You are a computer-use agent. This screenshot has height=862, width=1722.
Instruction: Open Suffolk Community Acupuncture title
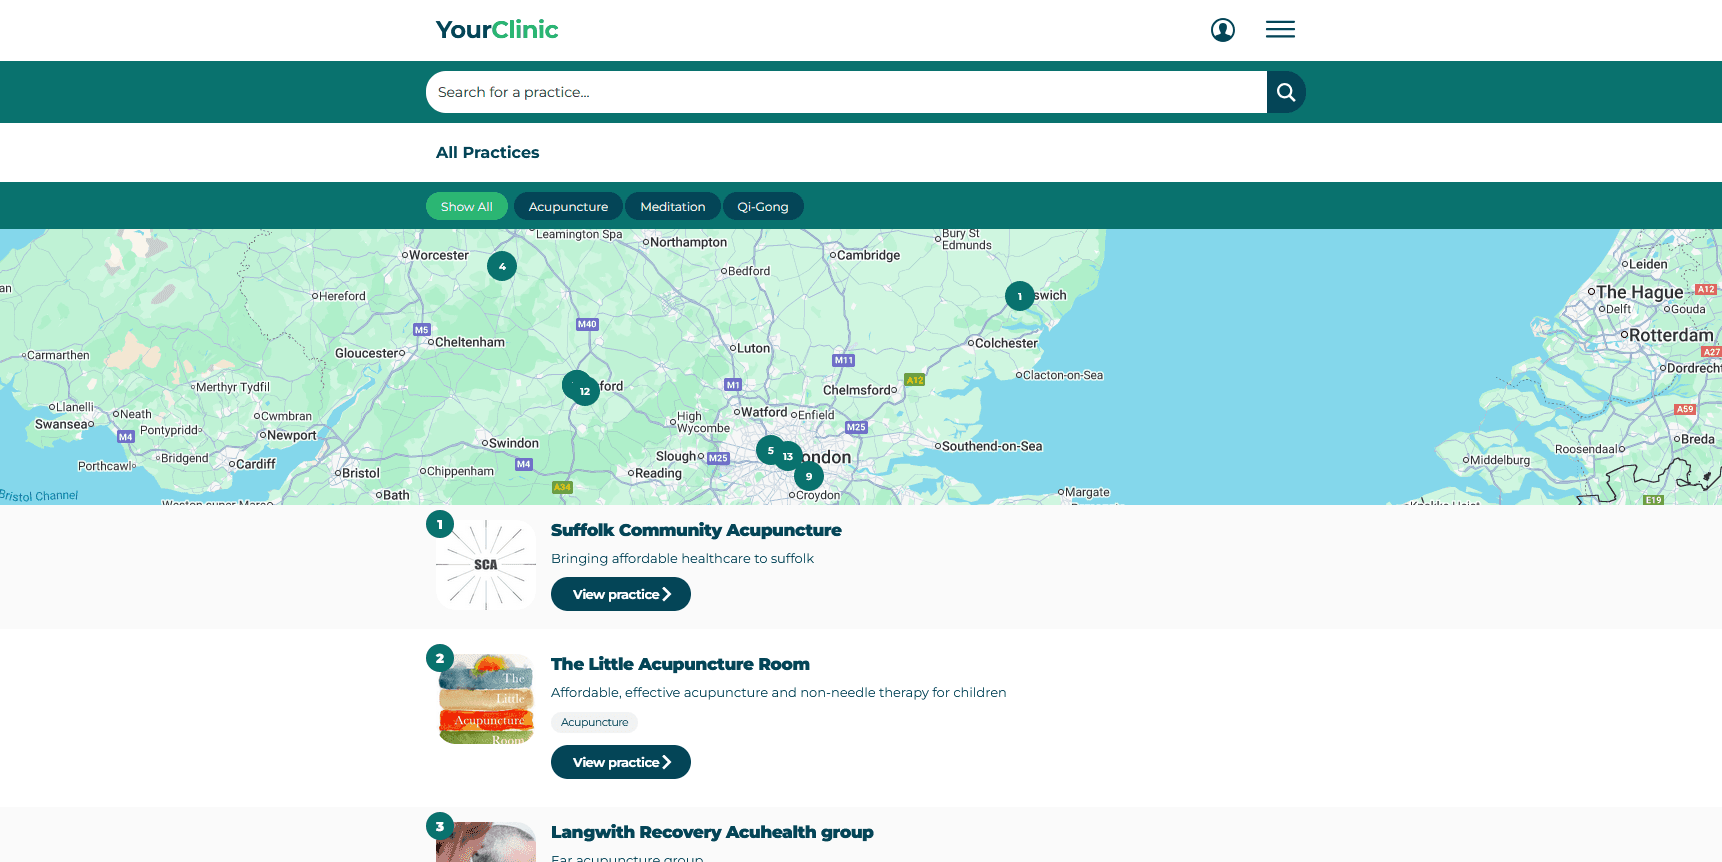pyautogui.click(x=696, y=530)
